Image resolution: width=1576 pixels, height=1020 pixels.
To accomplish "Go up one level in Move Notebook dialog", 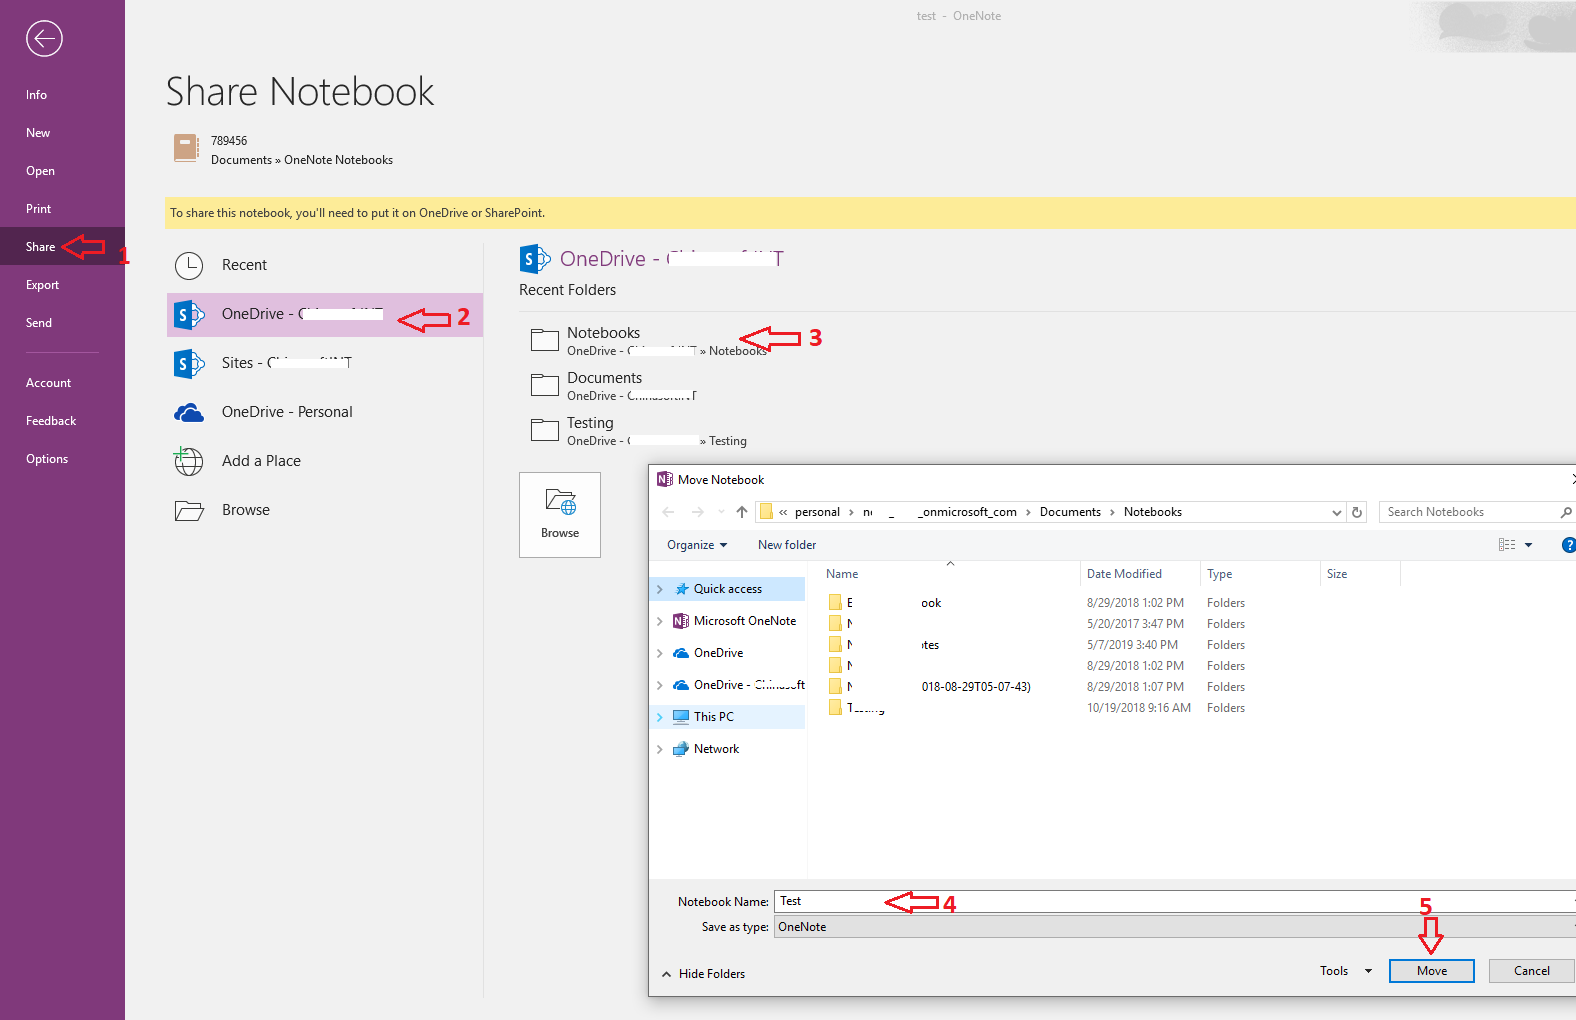I will (x=741, y=512).
